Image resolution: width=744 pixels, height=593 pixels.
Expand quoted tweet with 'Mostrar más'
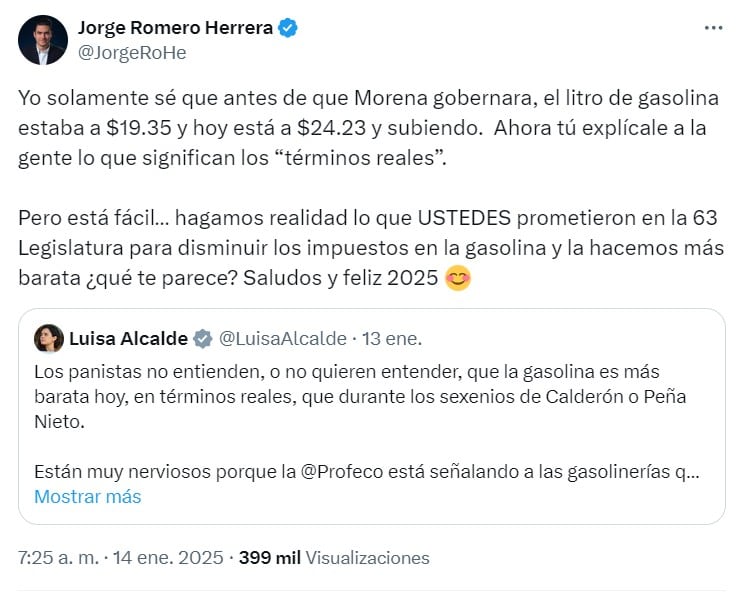click(x=88, y=496)
